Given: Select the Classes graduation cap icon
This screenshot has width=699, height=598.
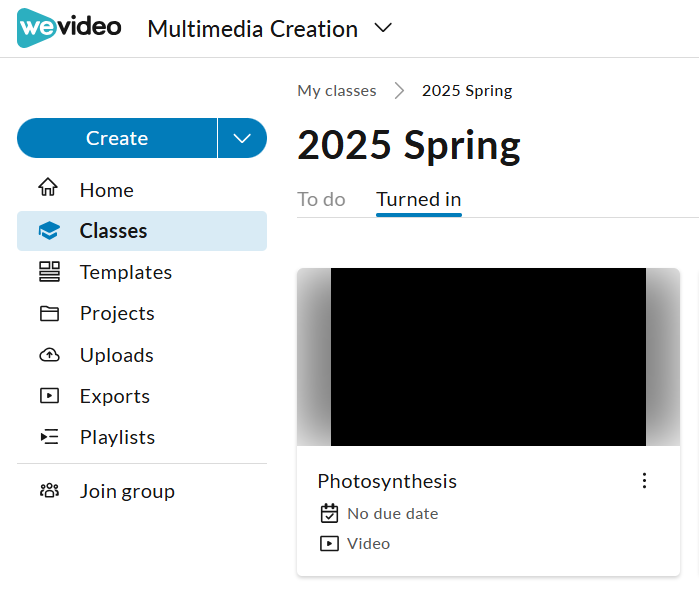Looking at the screenshot, I should (49, 231).
